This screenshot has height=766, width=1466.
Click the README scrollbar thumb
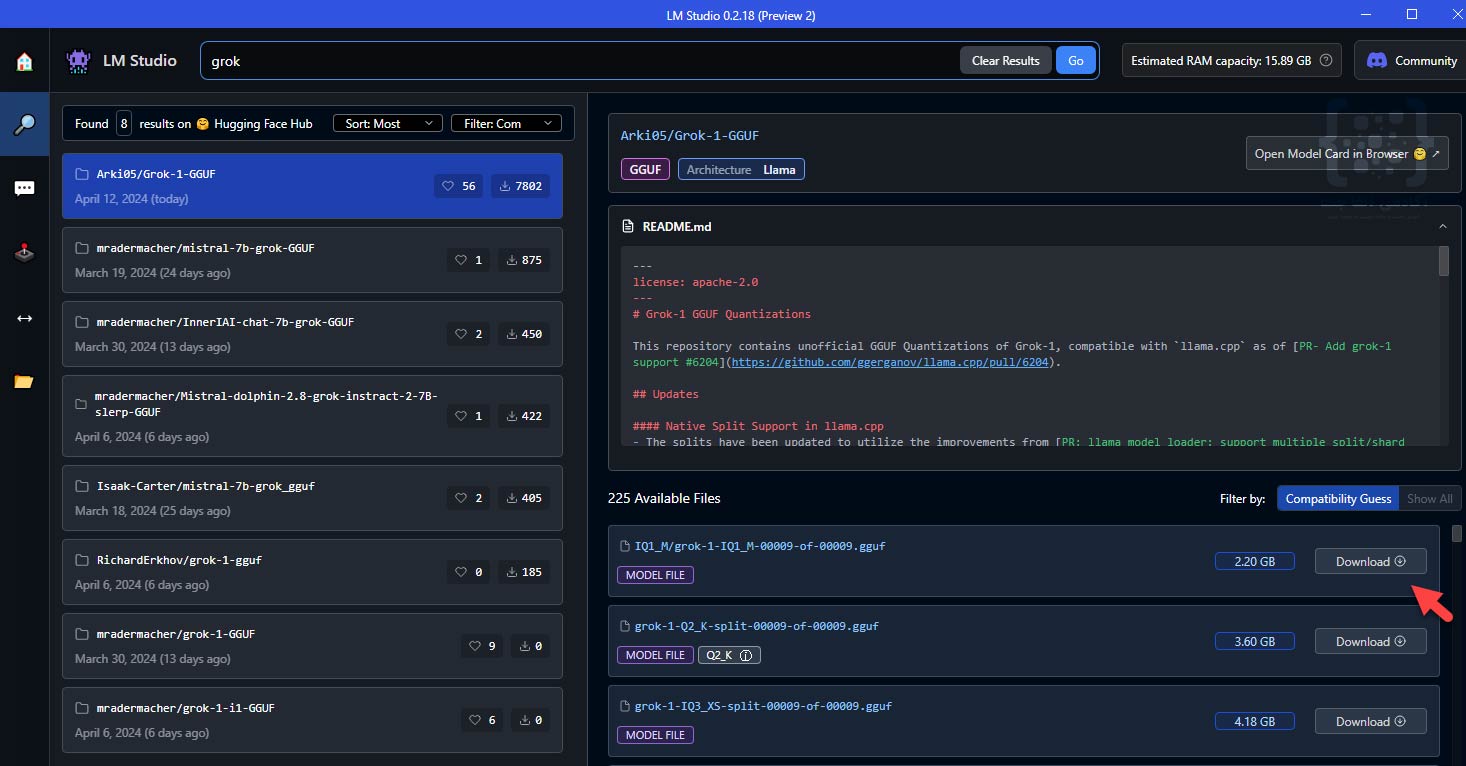pyautogui.click(x=1444, y=261)
